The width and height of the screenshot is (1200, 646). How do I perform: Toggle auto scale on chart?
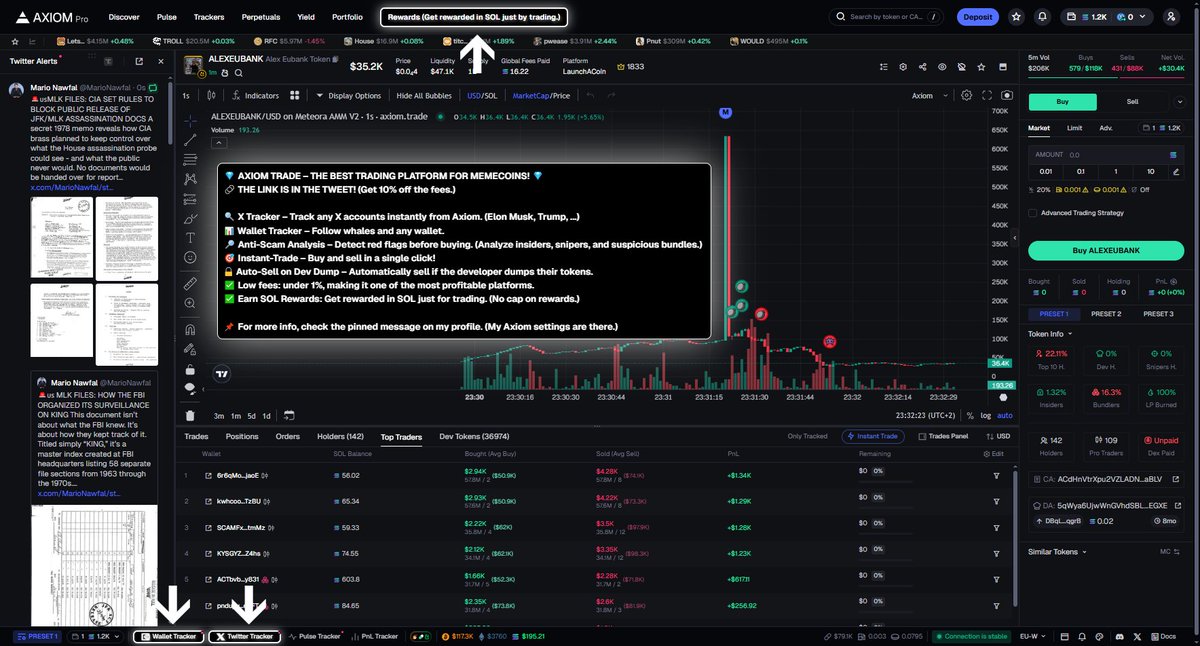coord(1005,415)
